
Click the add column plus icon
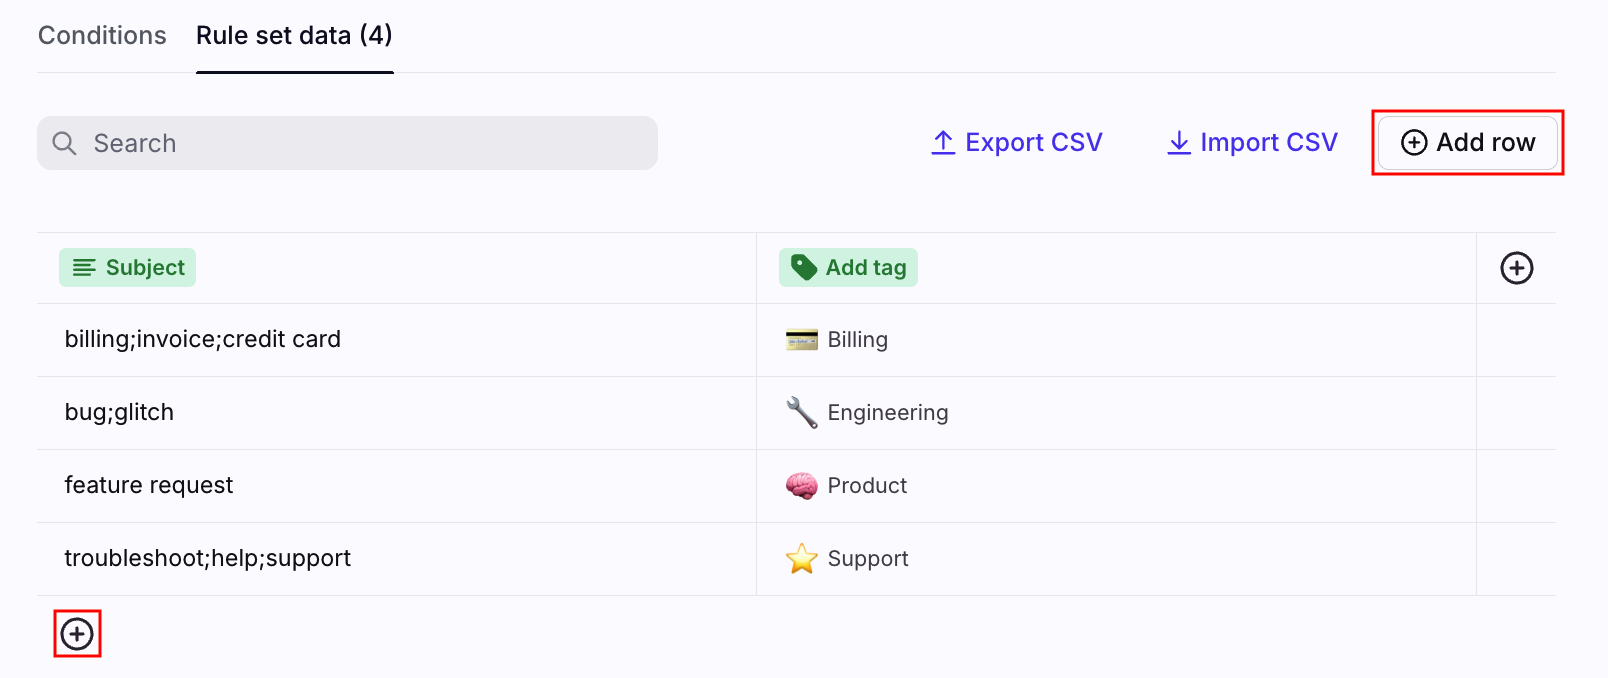point(1516,268)
